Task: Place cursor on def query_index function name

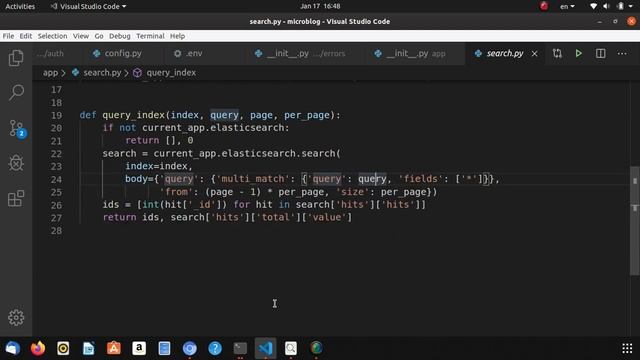Action: point(133,115)
